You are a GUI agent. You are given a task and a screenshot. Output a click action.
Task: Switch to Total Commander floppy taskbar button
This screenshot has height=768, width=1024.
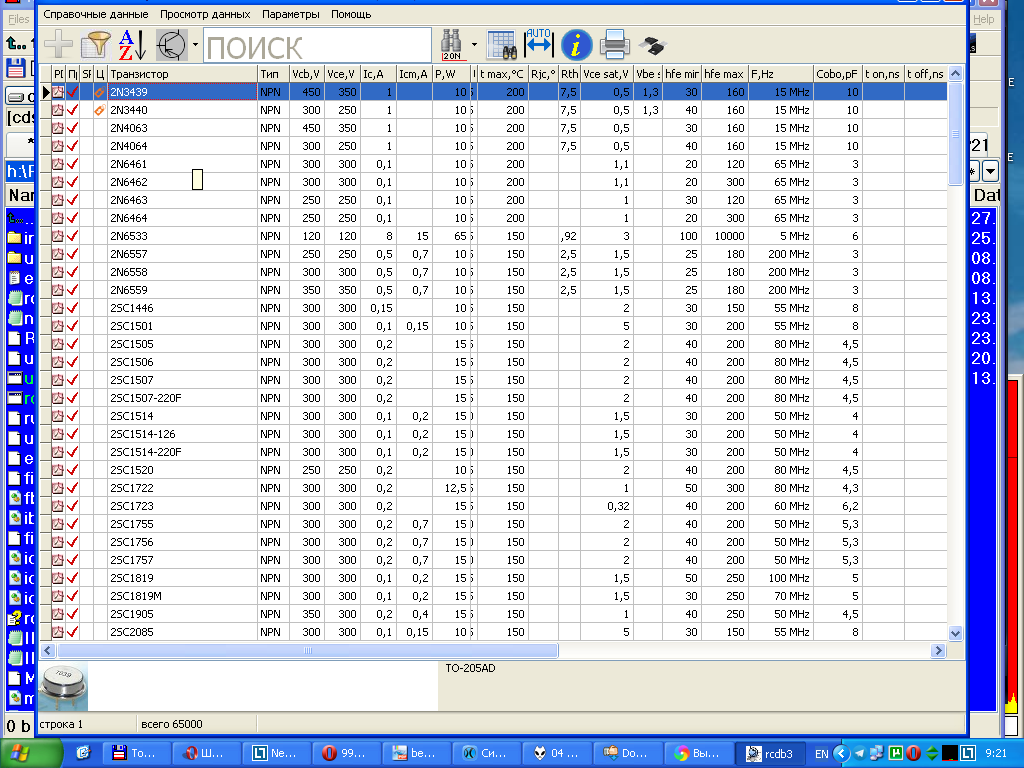[x=136, y=754]
